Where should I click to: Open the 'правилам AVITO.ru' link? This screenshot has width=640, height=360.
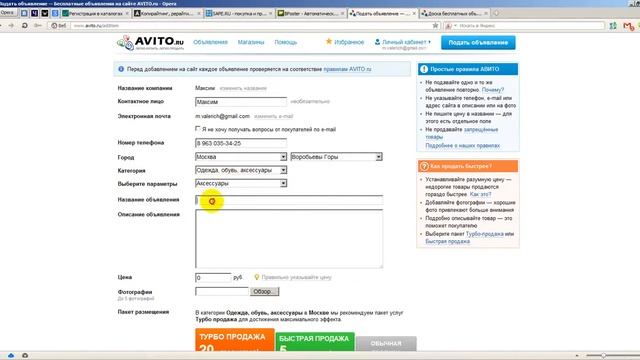point(347,69)
